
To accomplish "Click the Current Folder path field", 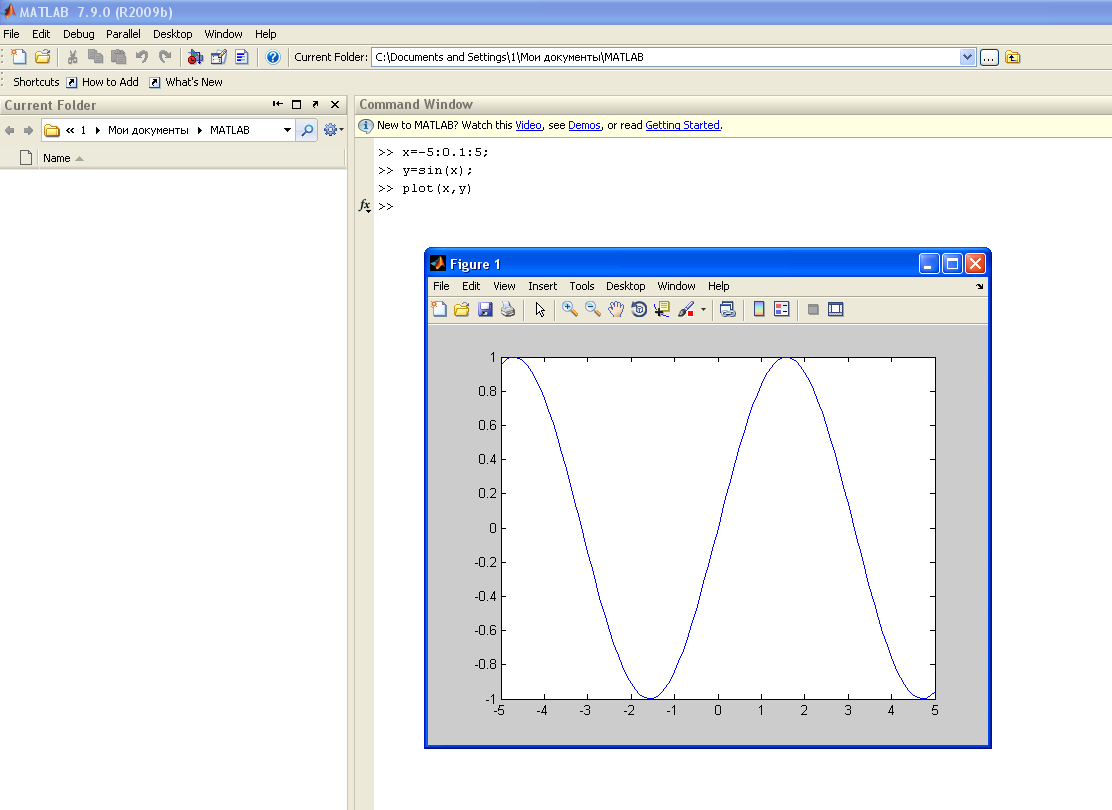I will point(665,57).
